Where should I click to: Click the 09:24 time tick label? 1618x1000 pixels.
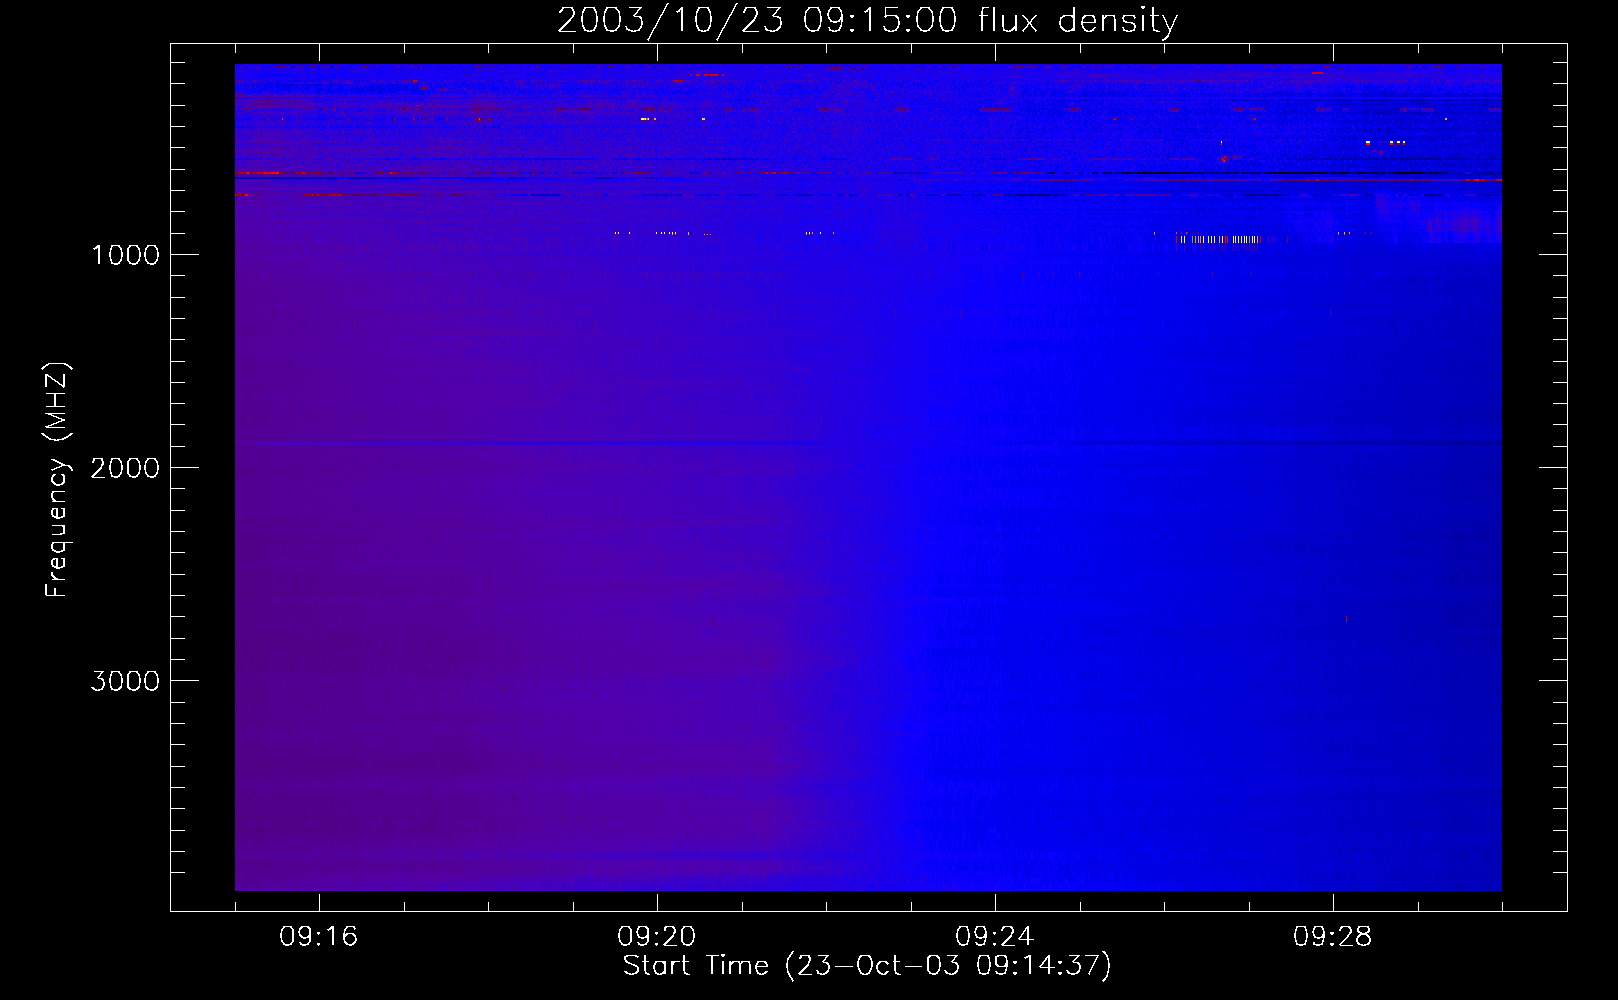(995, 937)
